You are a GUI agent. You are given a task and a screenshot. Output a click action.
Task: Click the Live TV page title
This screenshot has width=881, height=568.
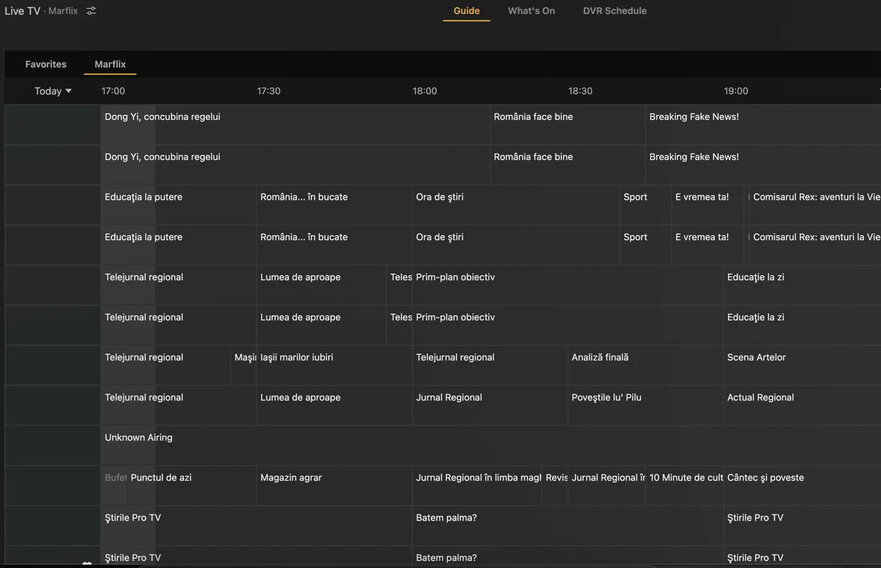(22, 11)
